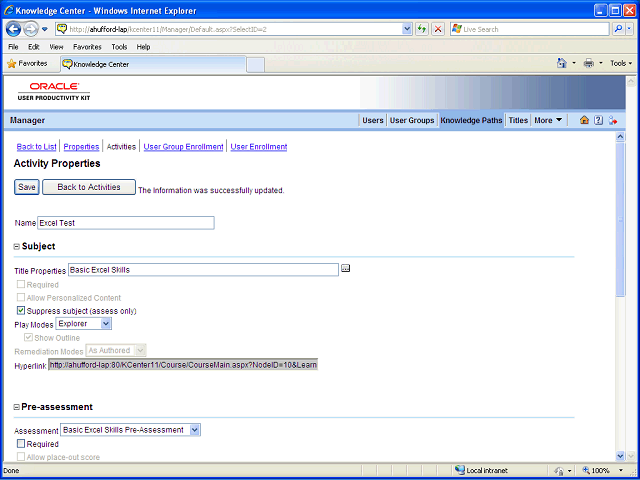Image resolution: width=640 pixels, height=480 pixels.
Task: Check the Pre-assessment Required checkbox
Action: click(x=21, y=444)
